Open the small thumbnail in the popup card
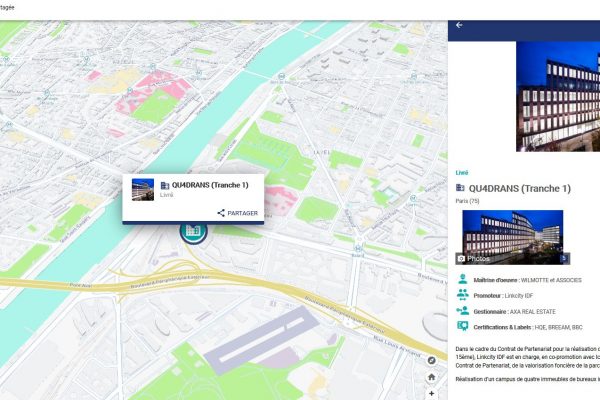The image size is (600, 400). pos(143,188)
